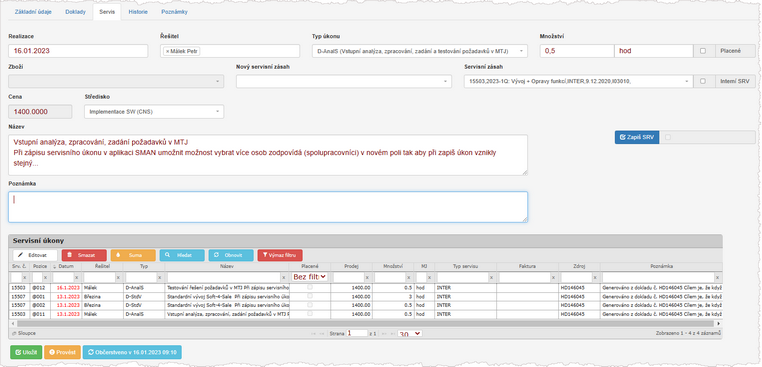762x367 pixels.
Task: Click the Název text area
Action: pyautogui.click(x=268, y=155)
